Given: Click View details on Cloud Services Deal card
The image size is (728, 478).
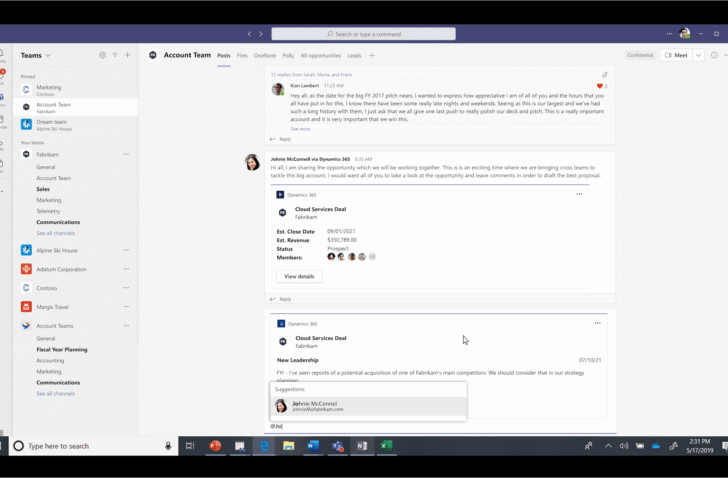Looking at the screenshot, I should point(299,277).
